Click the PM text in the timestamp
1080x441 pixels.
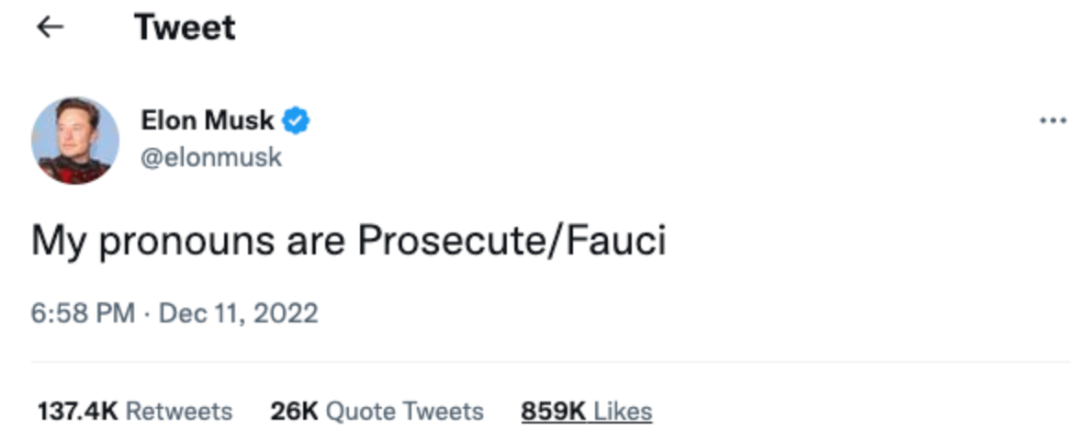pyautogui.click(x=114, y=314)
